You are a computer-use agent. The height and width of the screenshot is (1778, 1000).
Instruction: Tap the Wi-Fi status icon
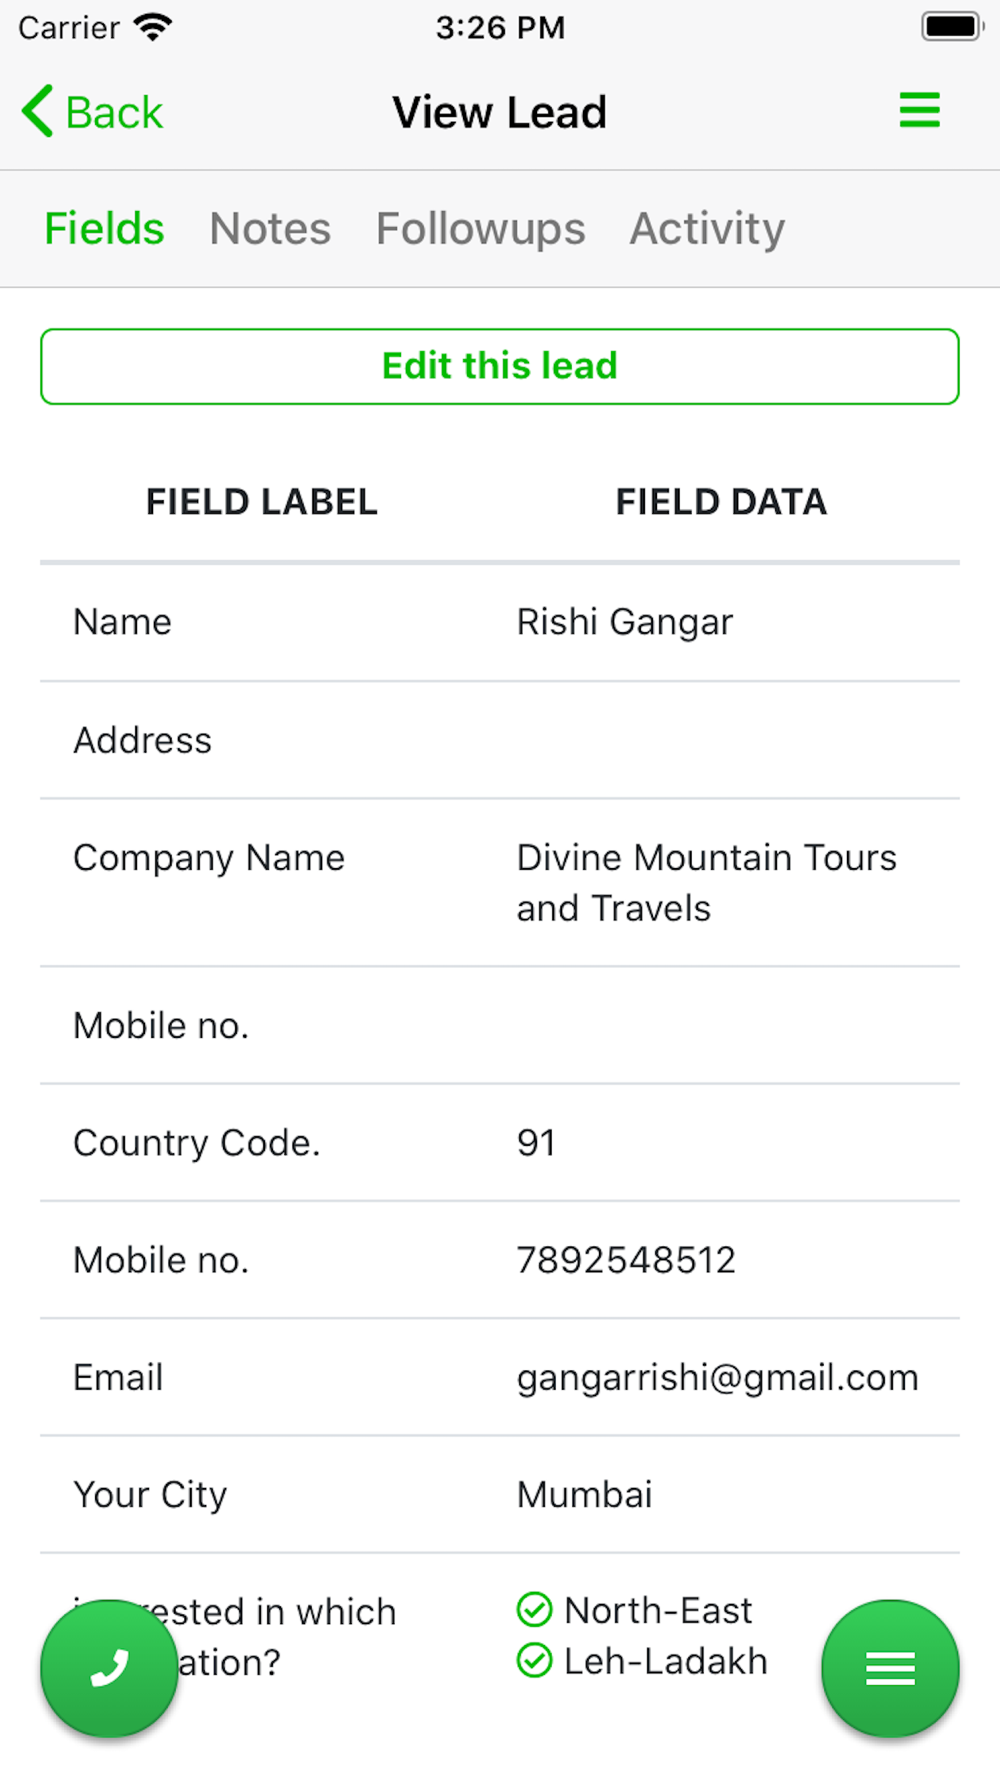tap(153, 27)
